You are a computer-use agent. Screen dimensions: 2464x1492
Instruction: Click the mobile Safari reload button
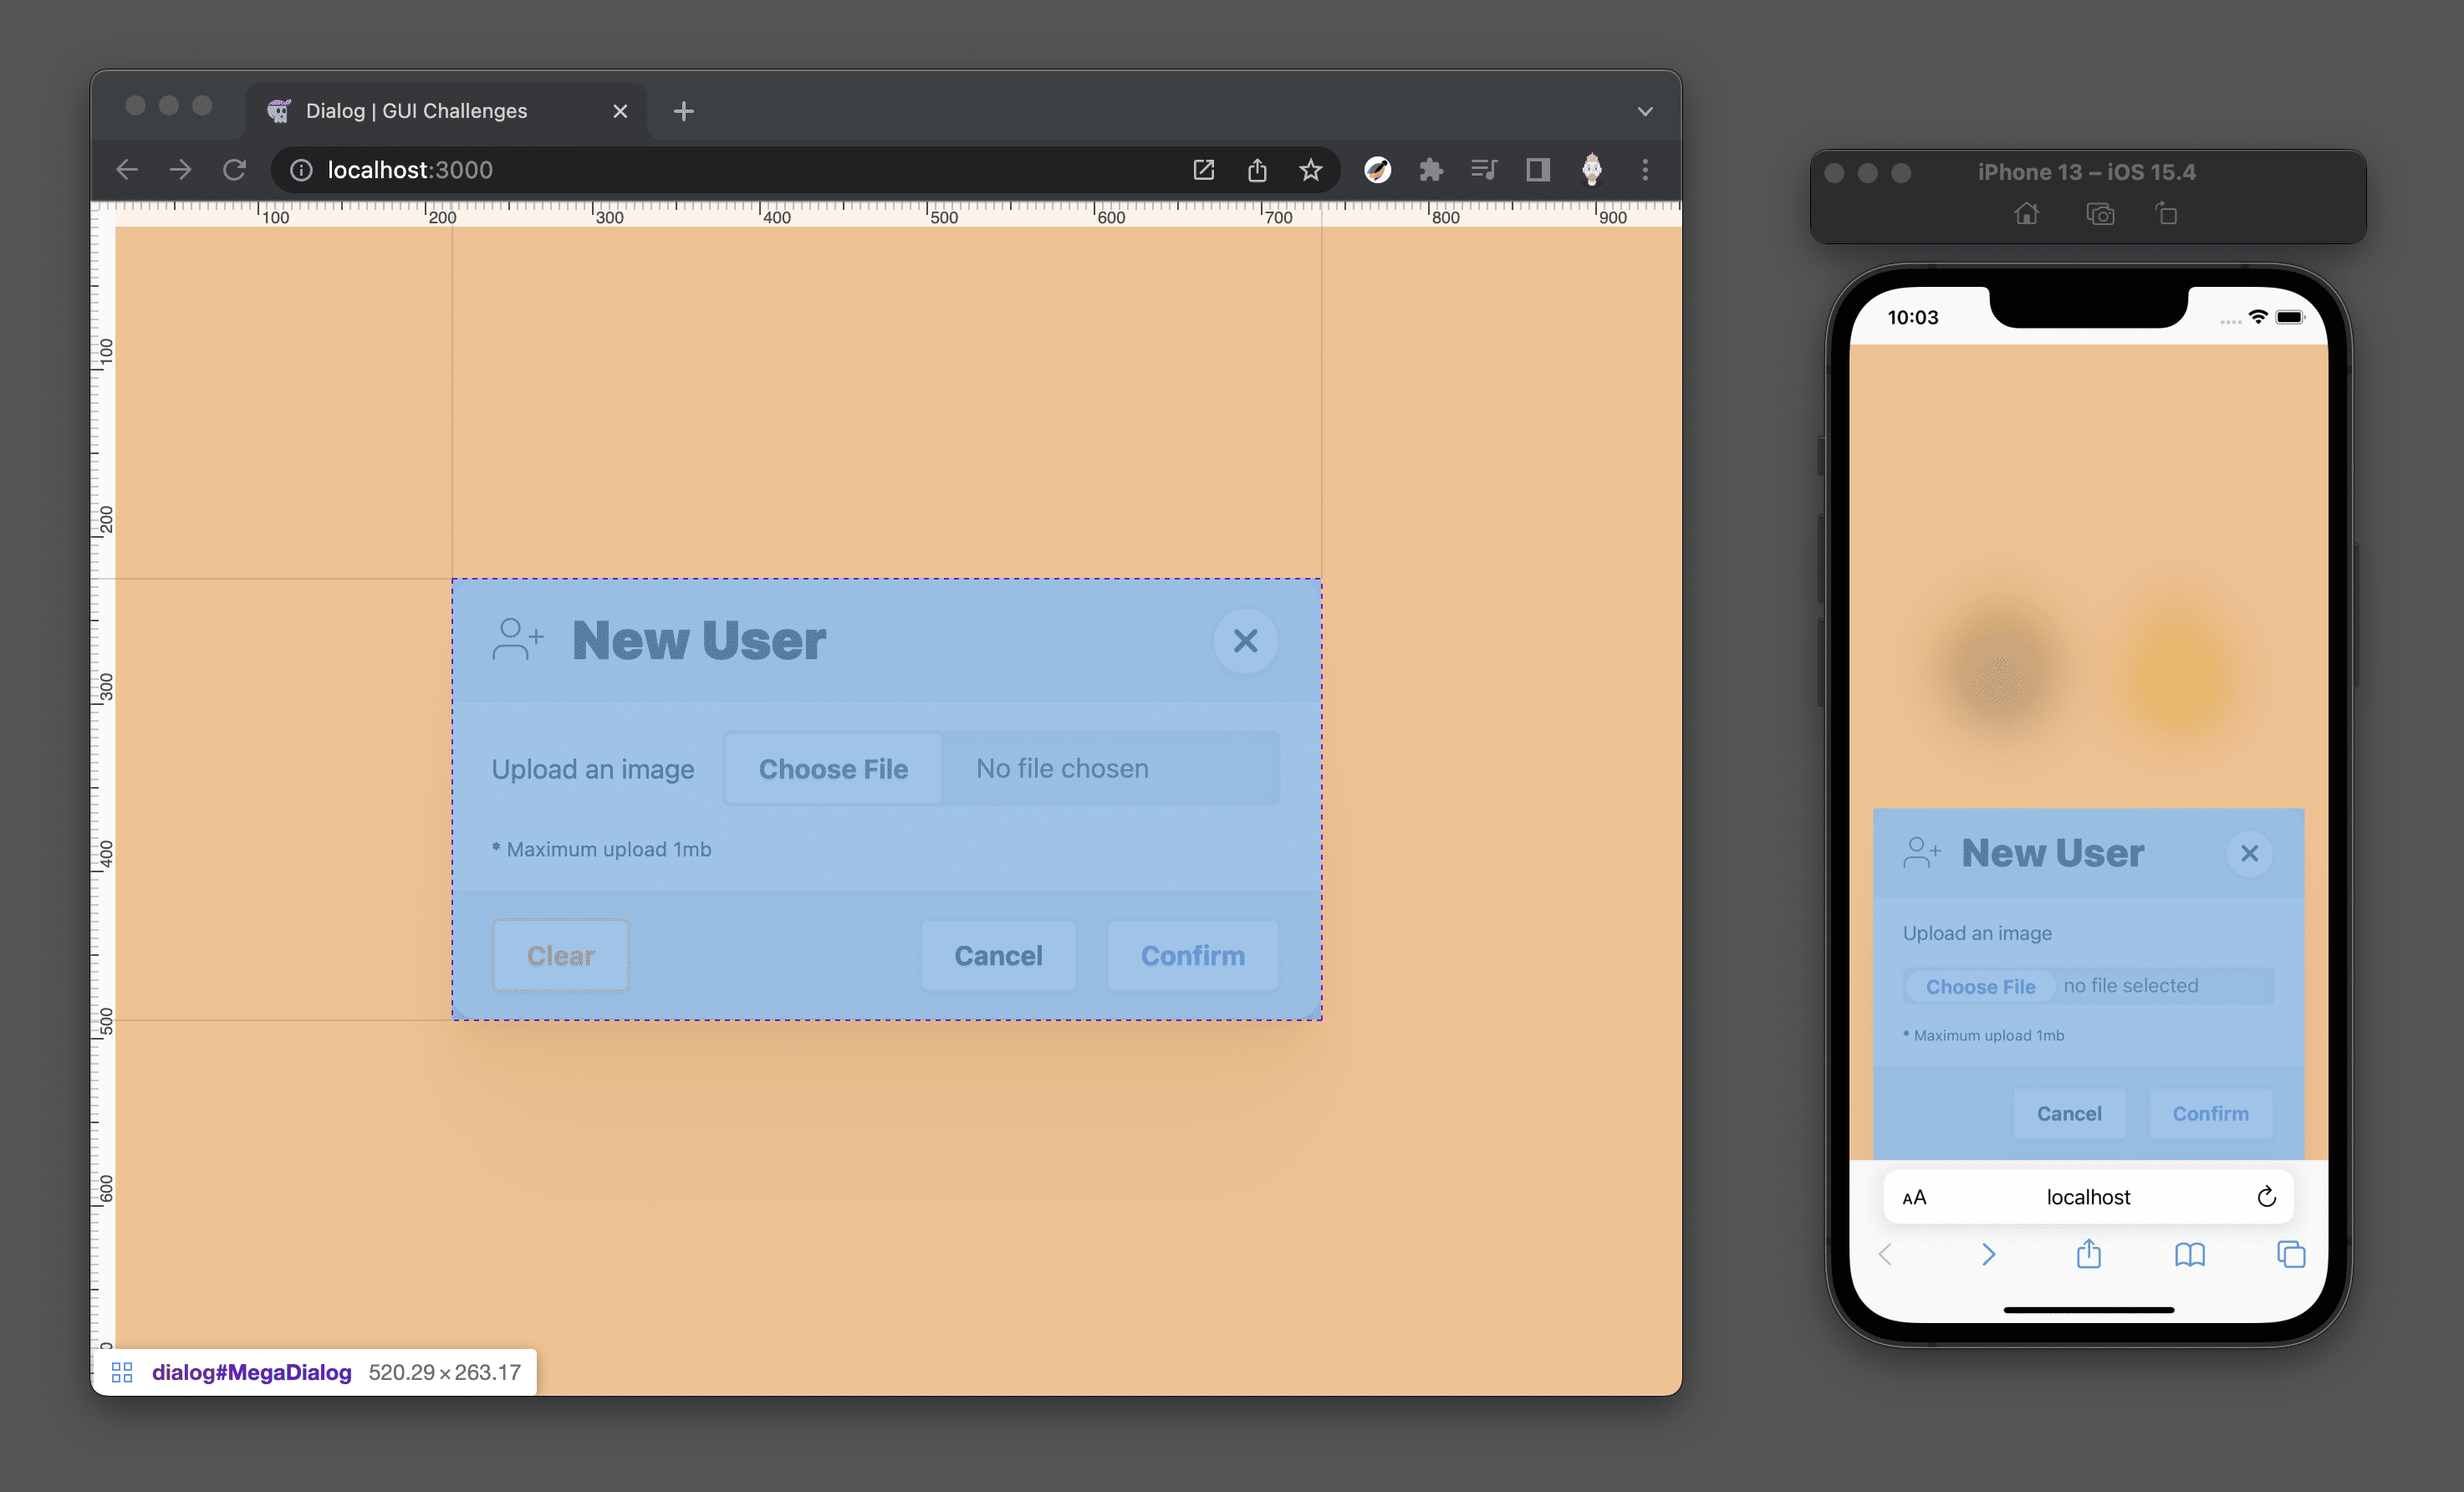pos(2268,1194)
